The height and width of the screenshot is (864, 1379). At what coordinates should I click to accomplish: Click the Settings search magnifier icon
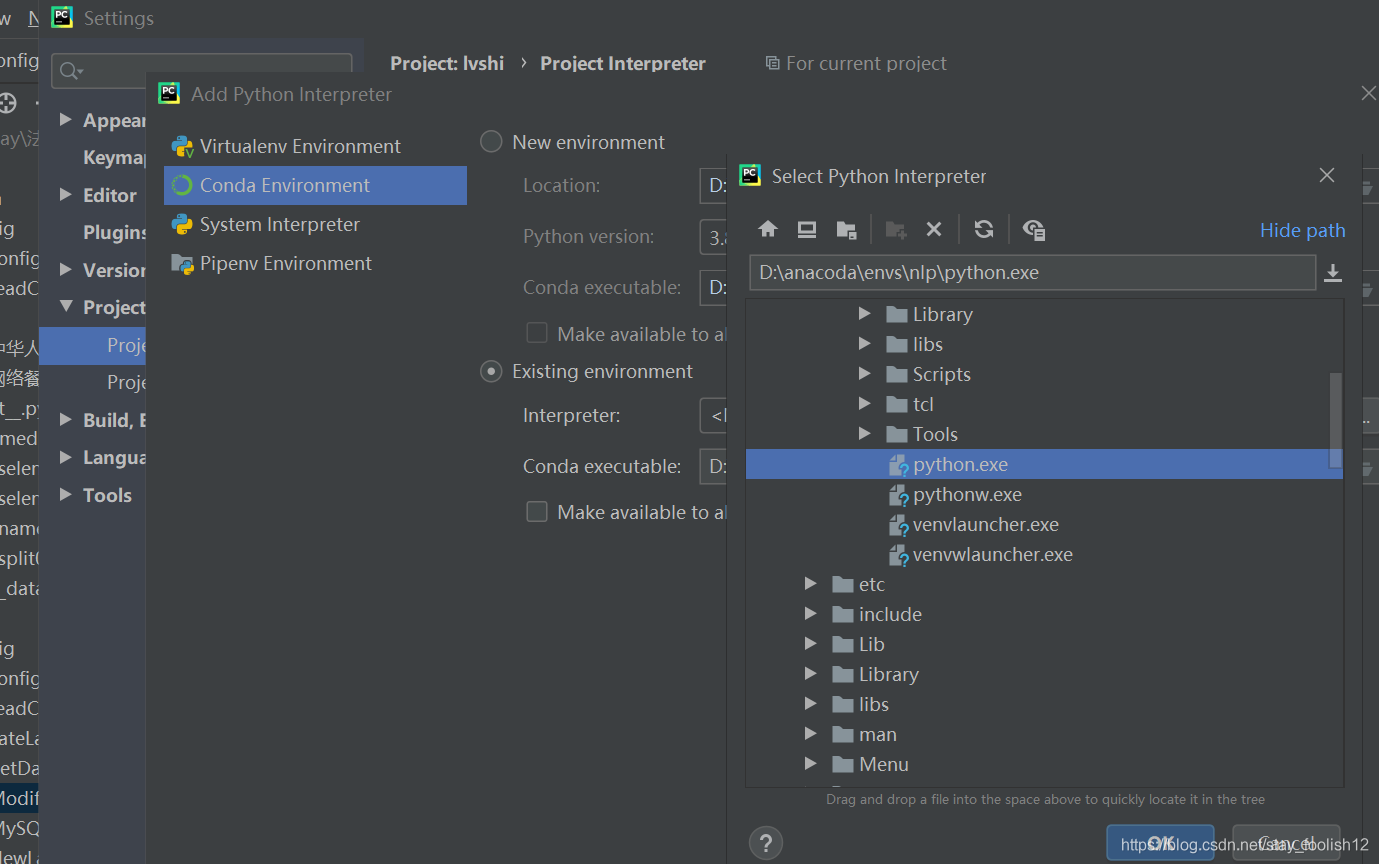point(71,71)
